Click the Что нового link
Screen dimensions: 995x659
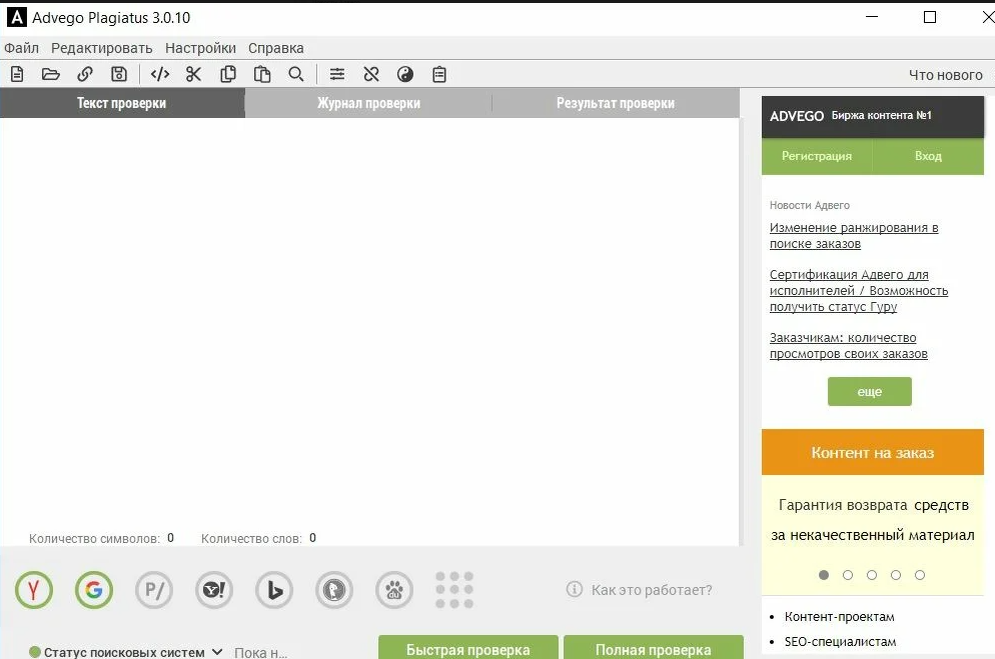point(946,75)
